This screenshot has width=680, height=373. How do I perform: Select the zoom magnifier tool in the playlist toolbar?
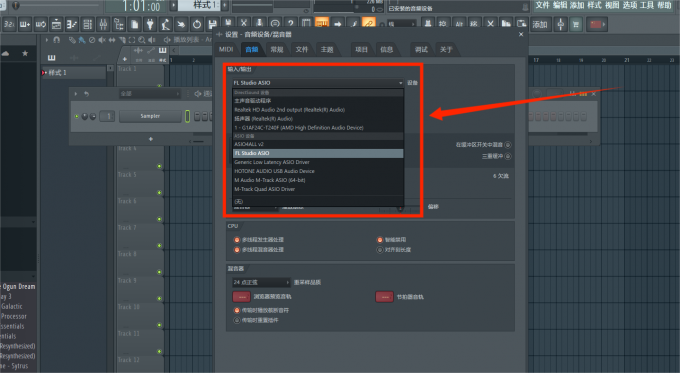[x=141, y=40]
